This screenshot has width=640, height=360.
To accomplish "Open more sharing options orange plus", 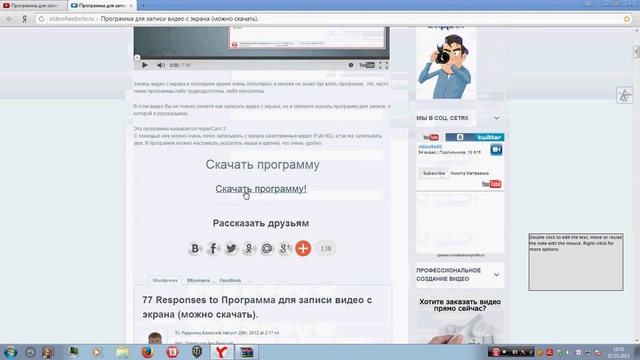I will pos(303,248).
